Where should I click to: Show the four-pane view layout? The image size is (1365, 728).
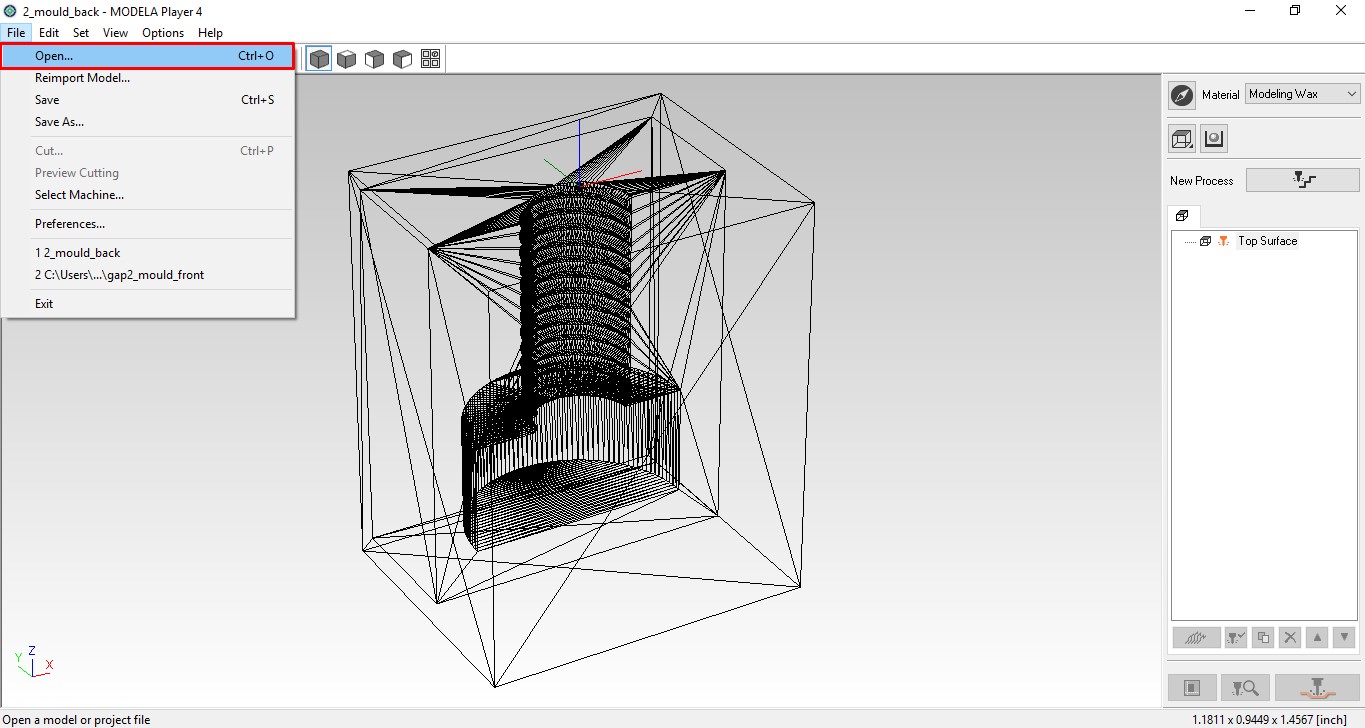tap(431, 59)
